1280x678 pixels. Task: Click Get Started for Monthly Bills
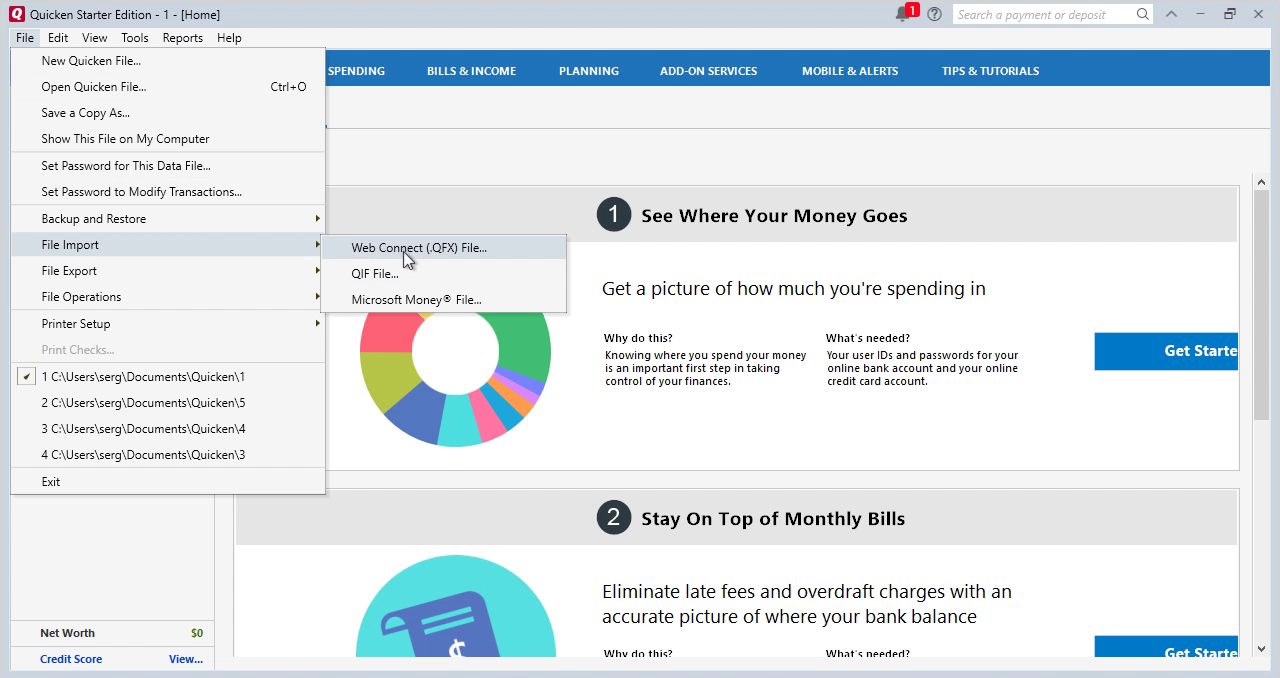[1166, 648]
